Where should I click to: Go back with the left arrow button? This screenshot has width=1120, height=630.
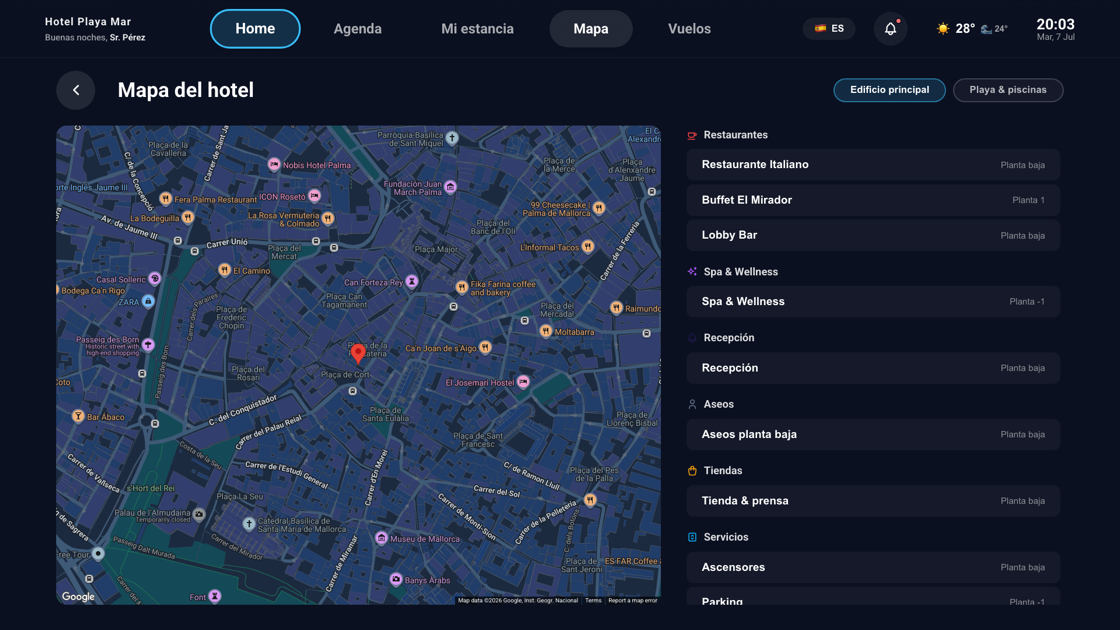(76, 90)
